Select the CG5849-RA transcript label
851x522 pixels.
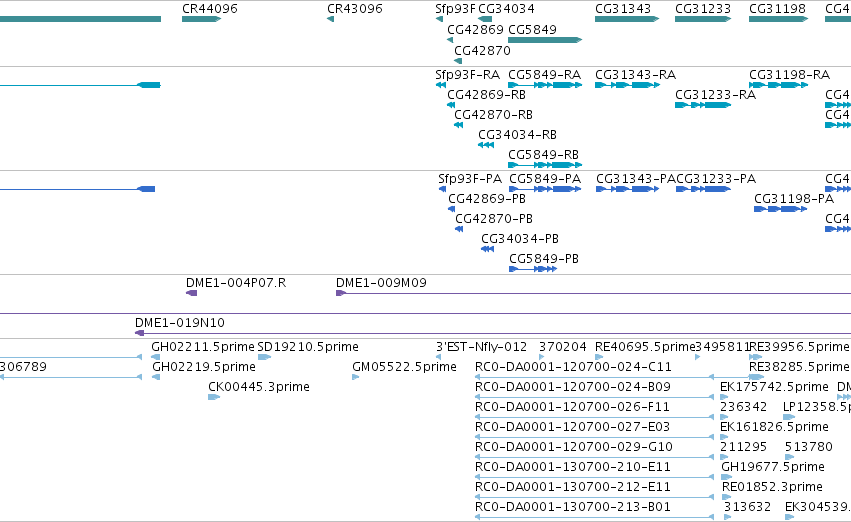pos(544,74)
